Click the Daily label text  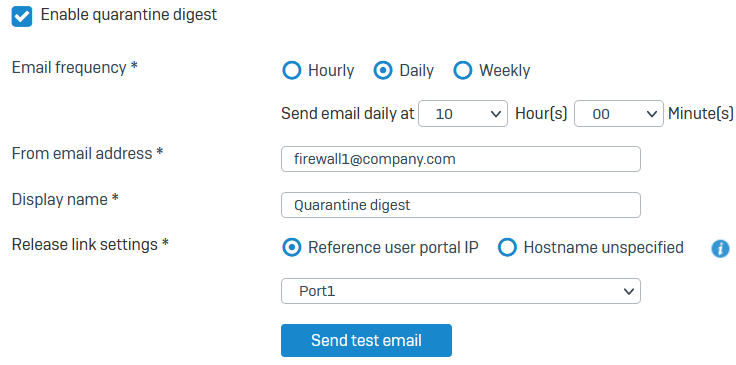click(416, 71)
